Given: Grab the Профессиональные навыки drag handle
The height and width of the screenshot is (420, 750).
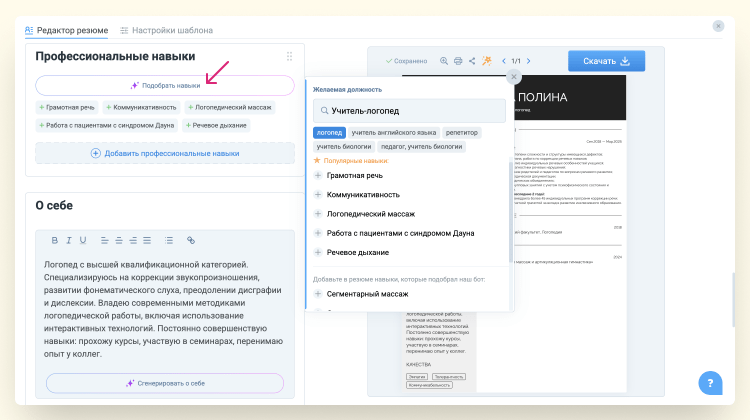Looking at the screenshot, I should pyautogui.click(x=289, y=56).
